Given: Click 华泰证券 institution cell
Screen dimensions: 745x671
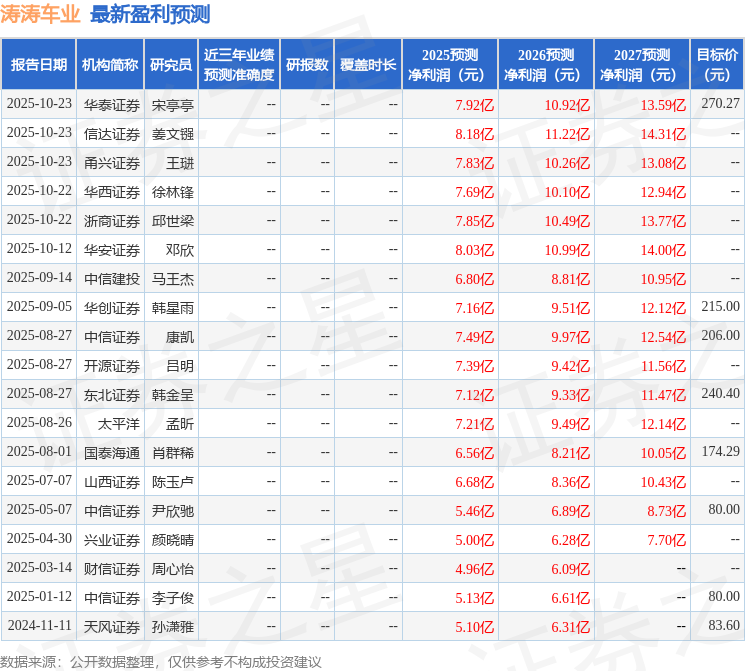Looking at the screenshot, I should 112,105.
